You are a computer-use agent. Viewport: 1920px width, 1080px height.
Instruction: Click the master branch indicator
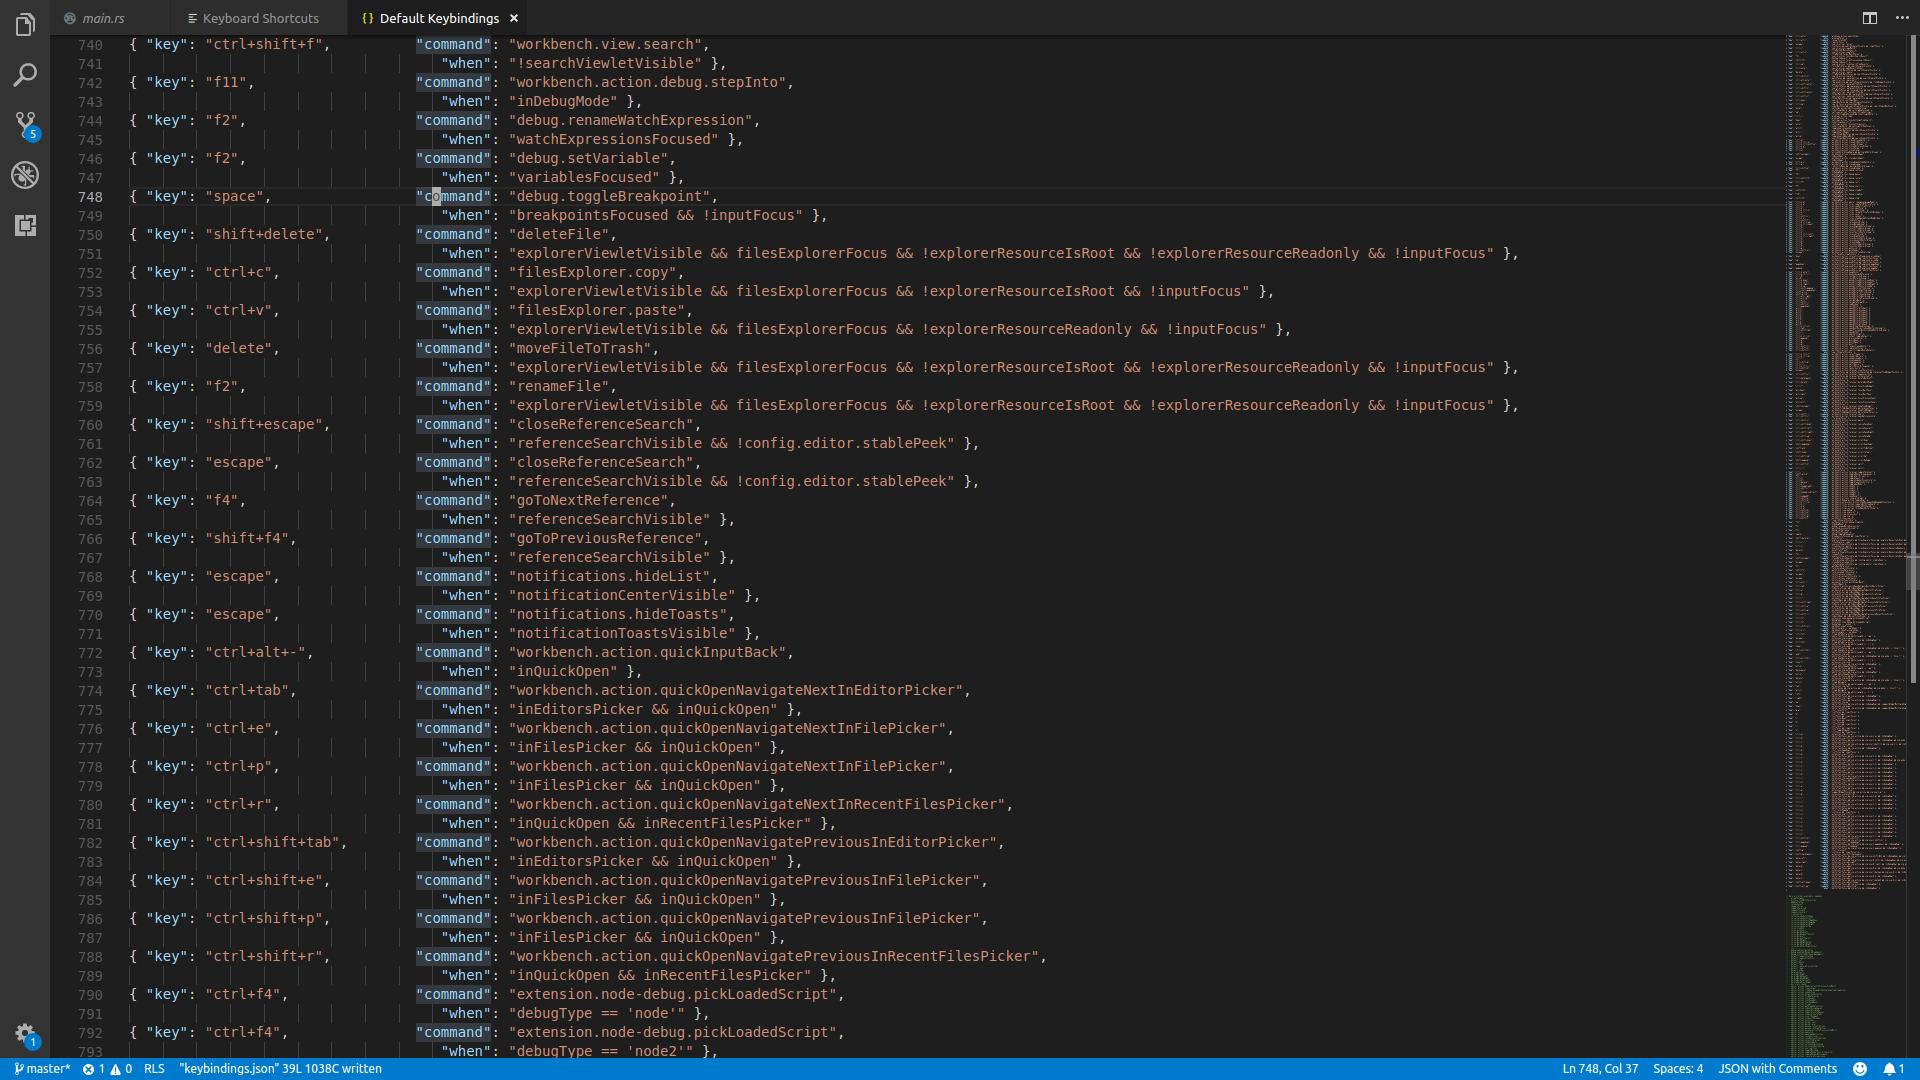(42, 1069)
